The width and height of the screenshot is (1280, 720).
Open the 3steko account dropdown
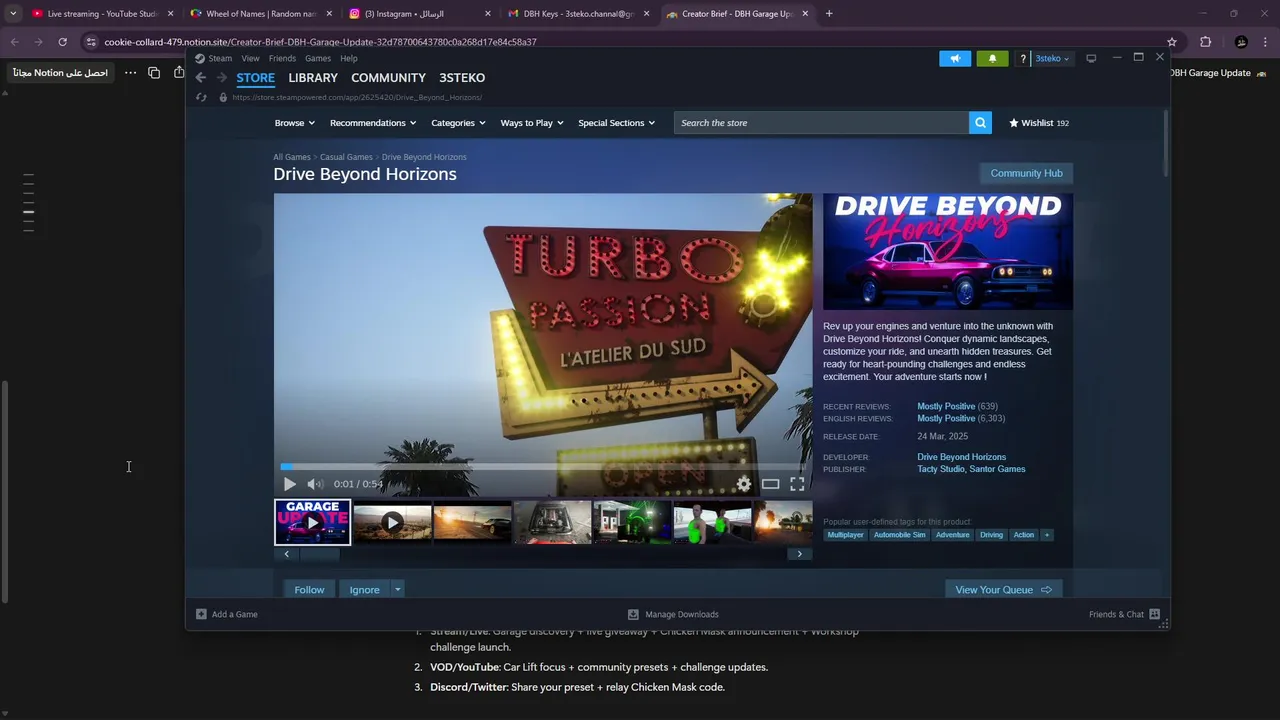1052,58
